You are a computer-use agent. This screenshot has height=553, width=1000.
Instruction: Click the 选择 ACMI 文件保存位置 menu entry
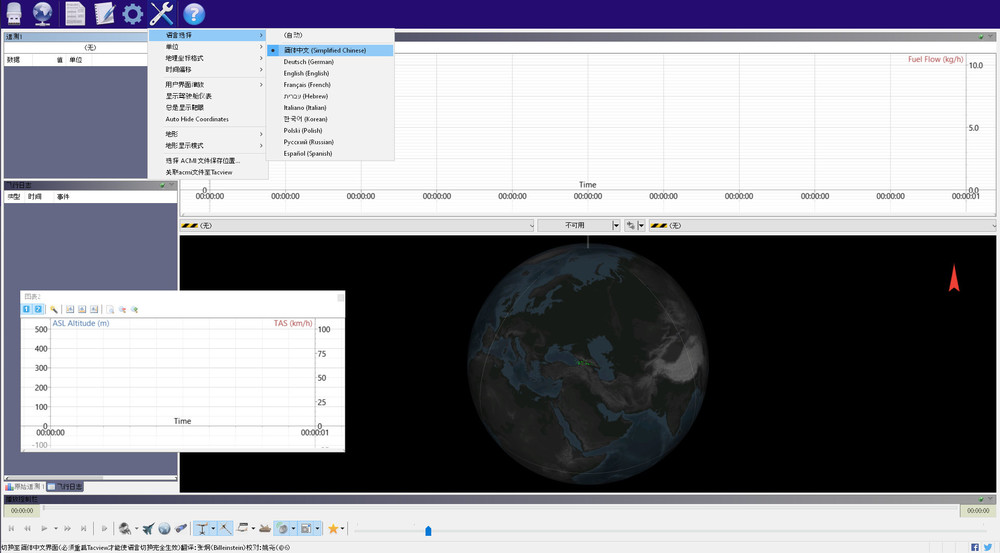(x=203, y=160)
